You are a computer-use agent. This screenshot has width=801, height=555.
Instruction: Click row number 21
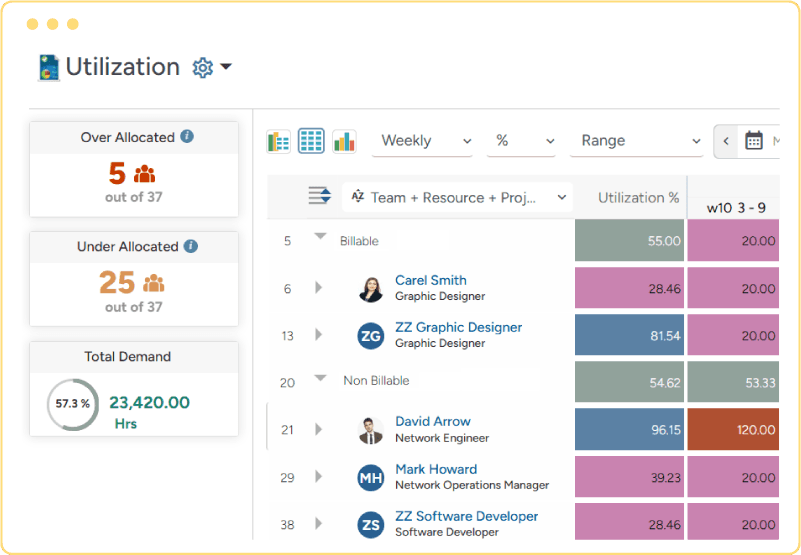click(x=287, y=430)
